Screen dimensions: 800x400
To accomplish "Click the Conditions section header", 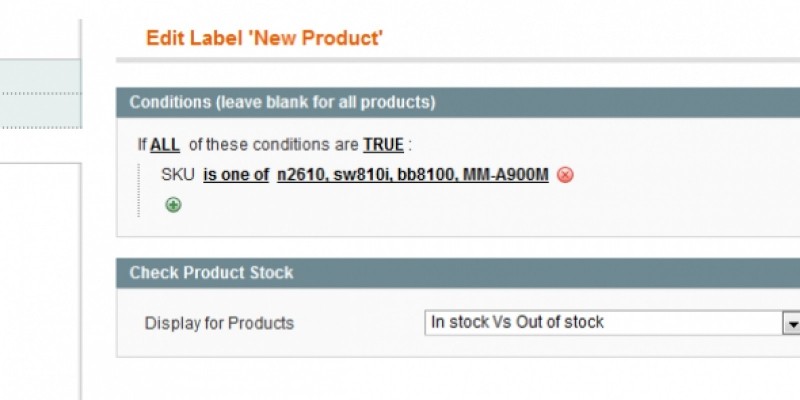I will click(x=282, y=102).
